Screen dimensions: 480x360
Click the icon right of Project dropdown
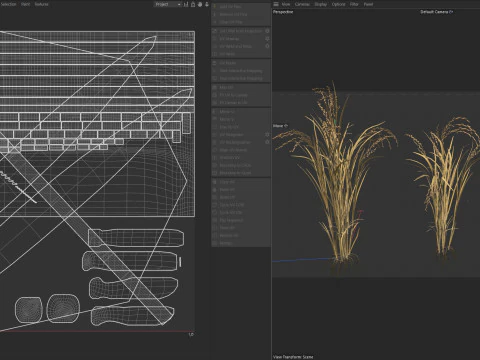tap(186, 4)
